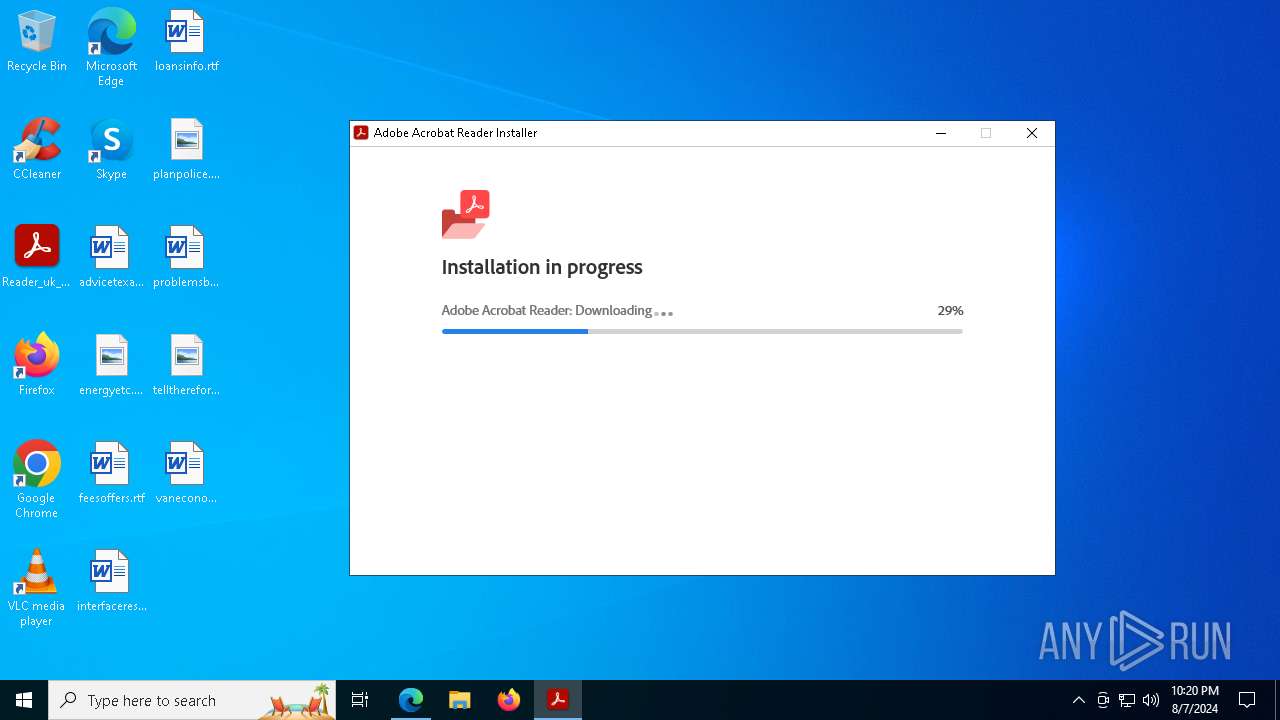Image resolution: width=1280 pixels, height=720 pixels.
Task: Close the Adobe Acrobat Reader Installer
Action: (1032, 133)
